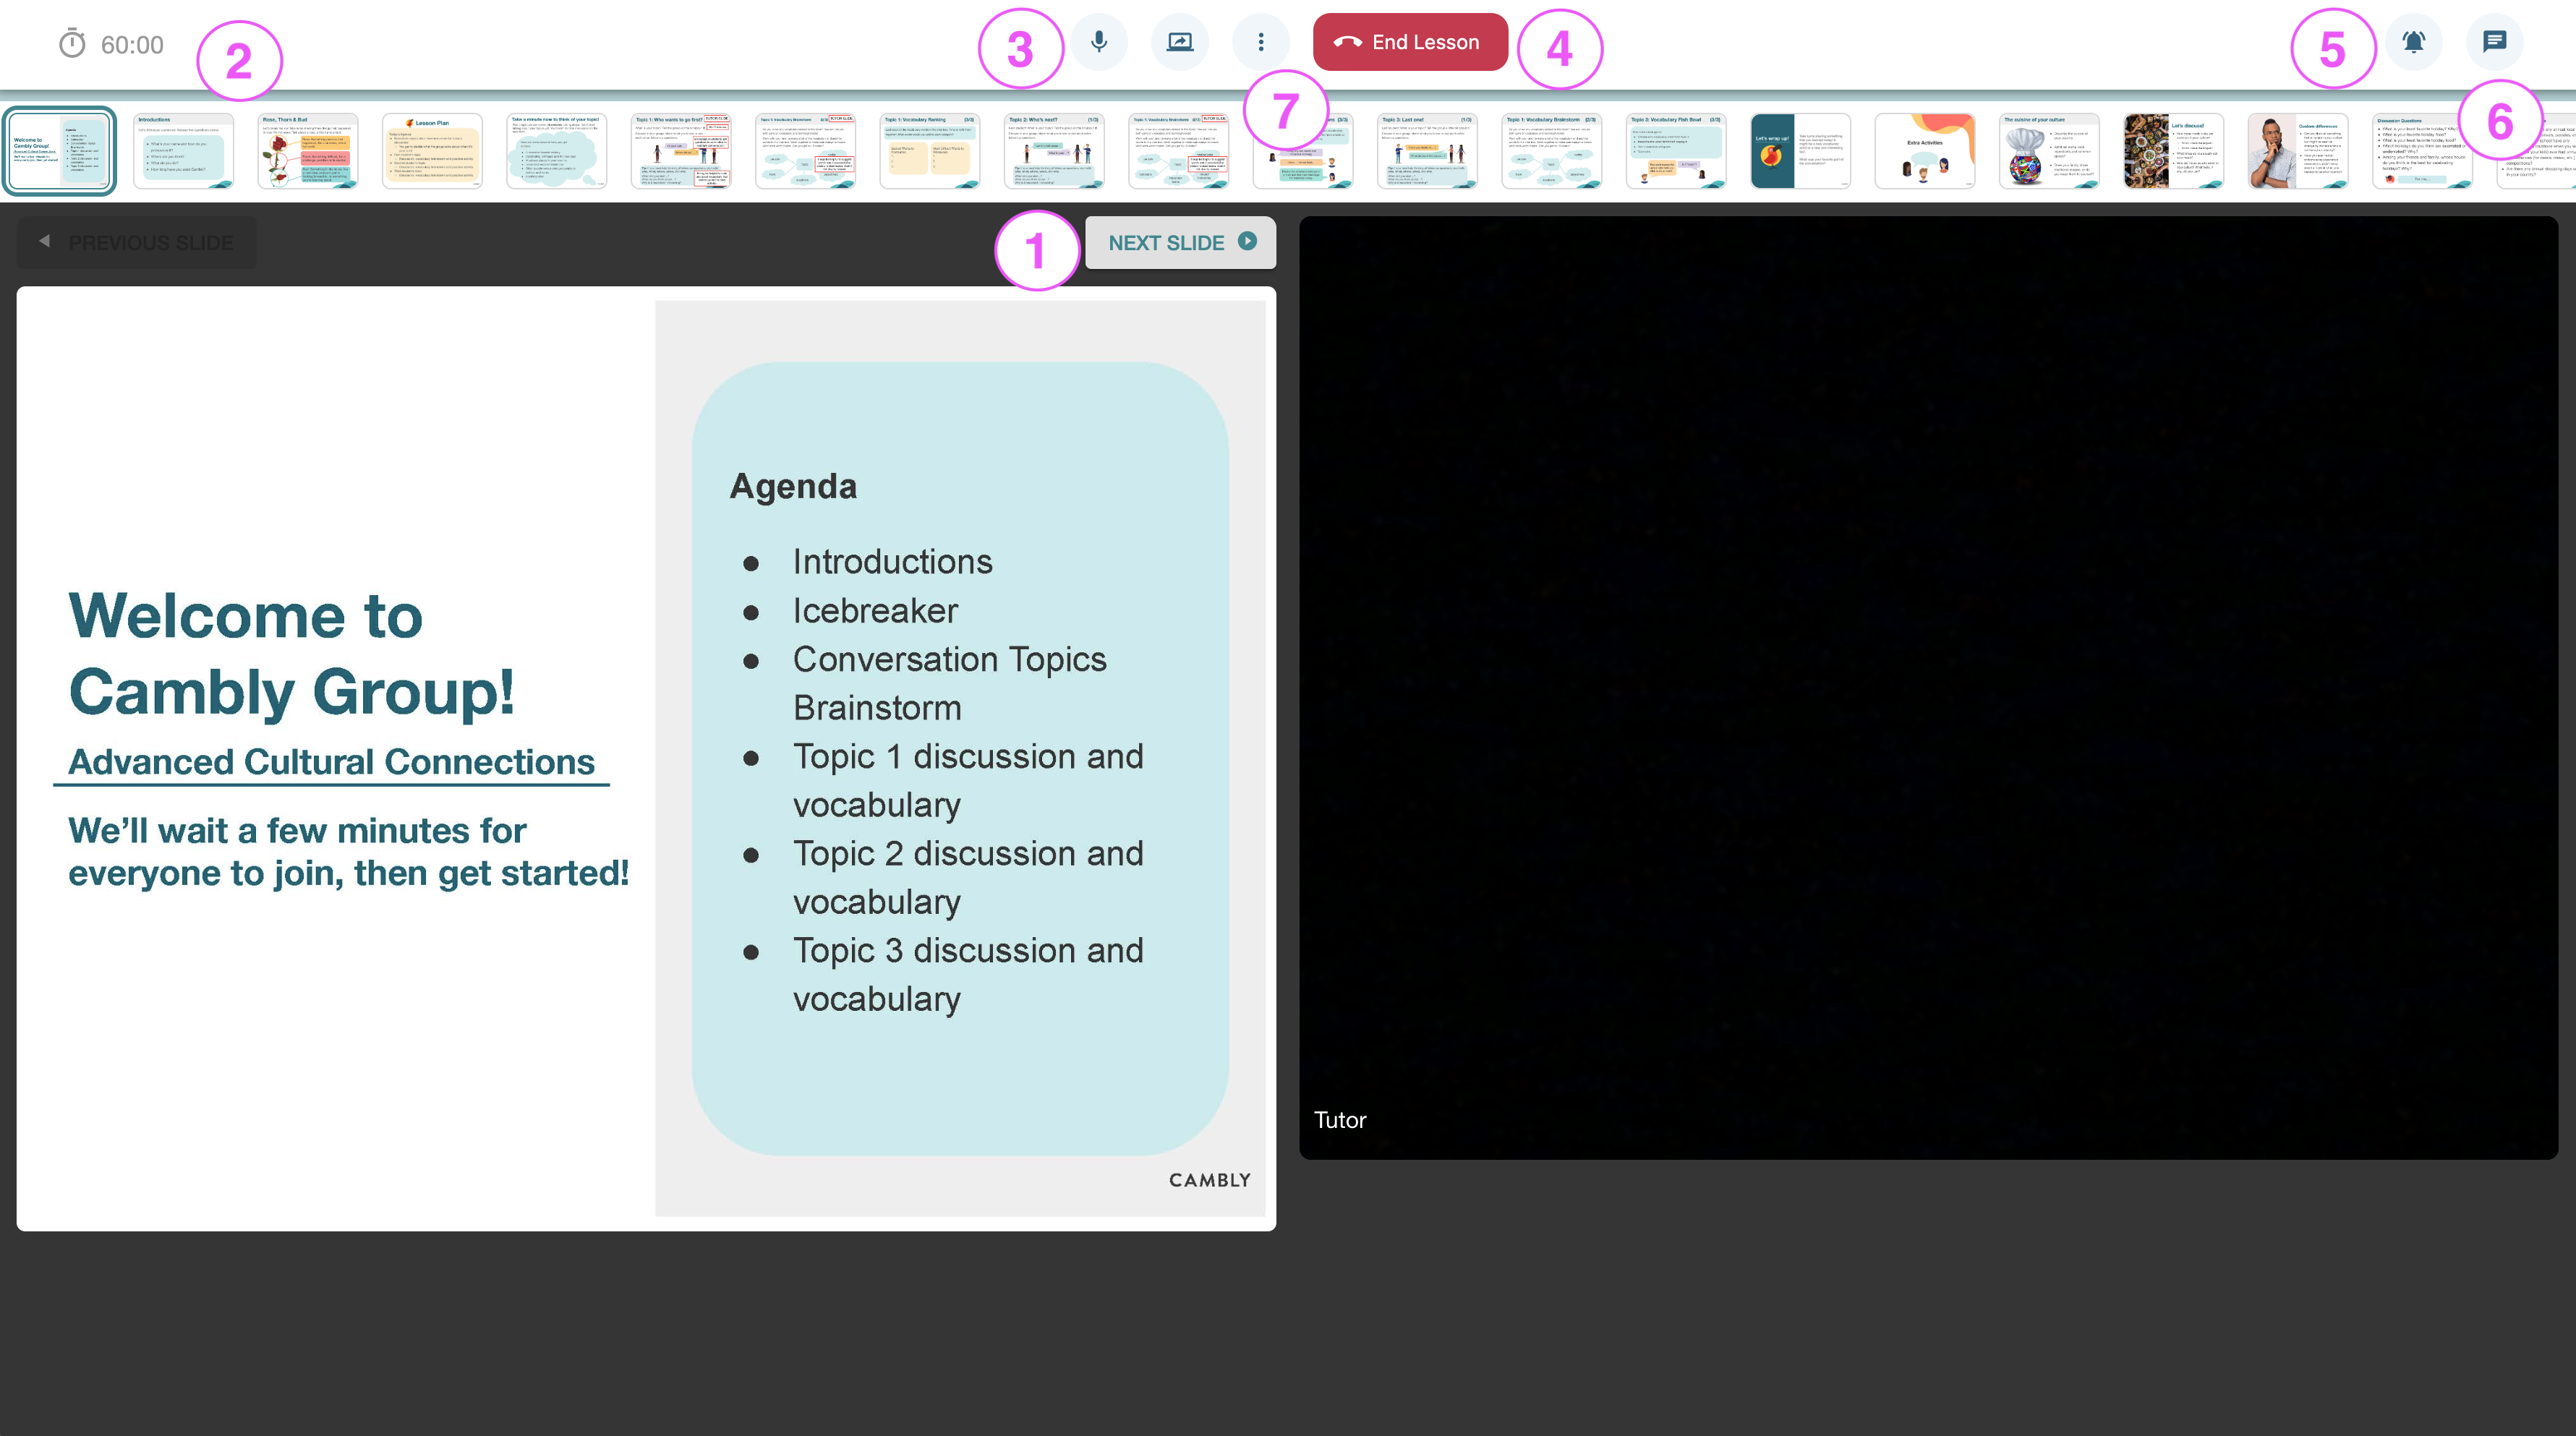This screenshot has height=1436, width=2576.
Task: Go to the next slide
Action: pos(1180,242)
